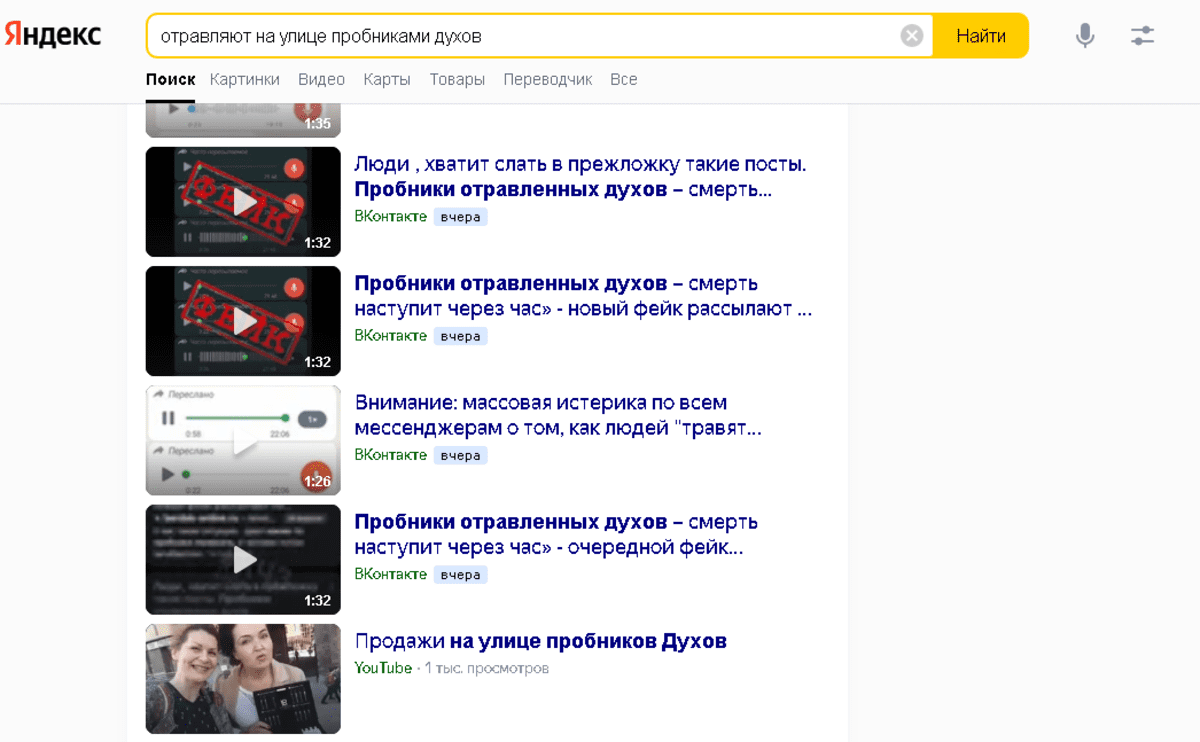This screenshot has height=742, width=1200.
Task: Play the 'новый фейк рассылают' video thumbnail
Action: [243, 321]
